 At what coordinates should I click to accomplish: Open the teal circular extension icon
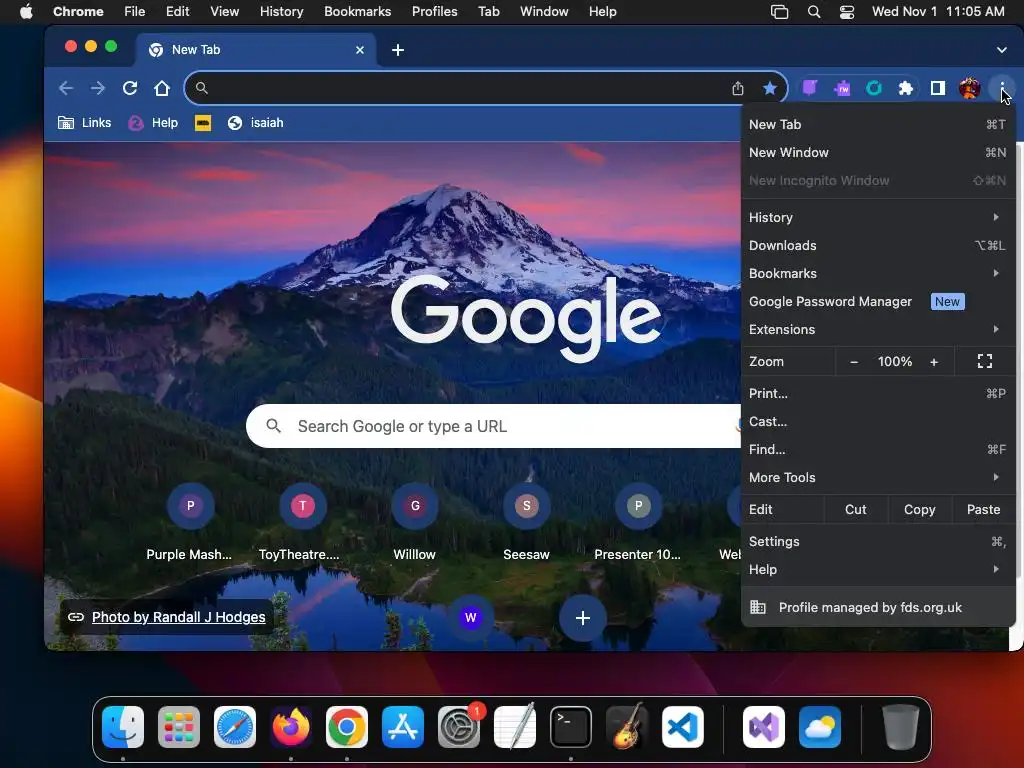point(874,88)
